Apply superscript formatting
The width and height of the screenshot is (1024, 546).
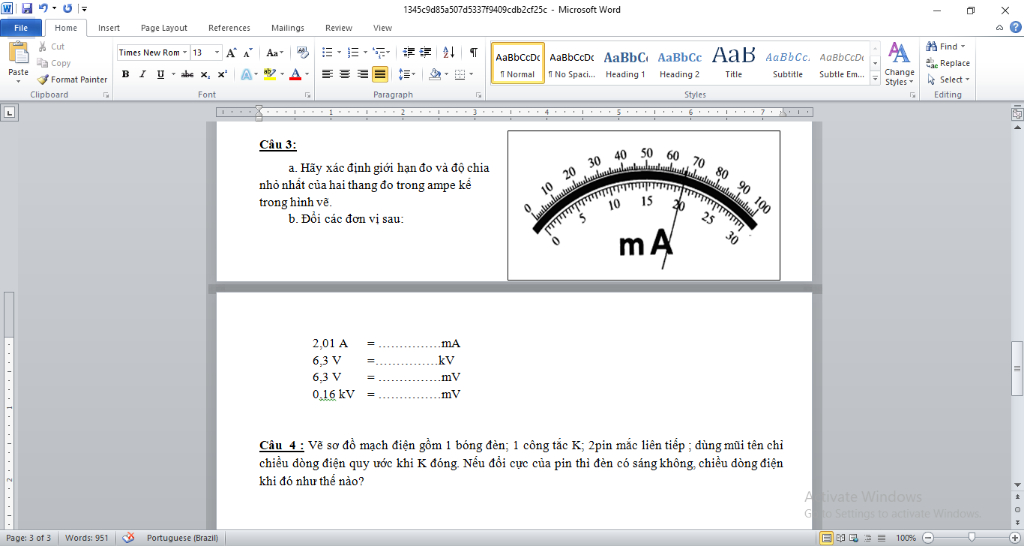[x=222, y=74]
